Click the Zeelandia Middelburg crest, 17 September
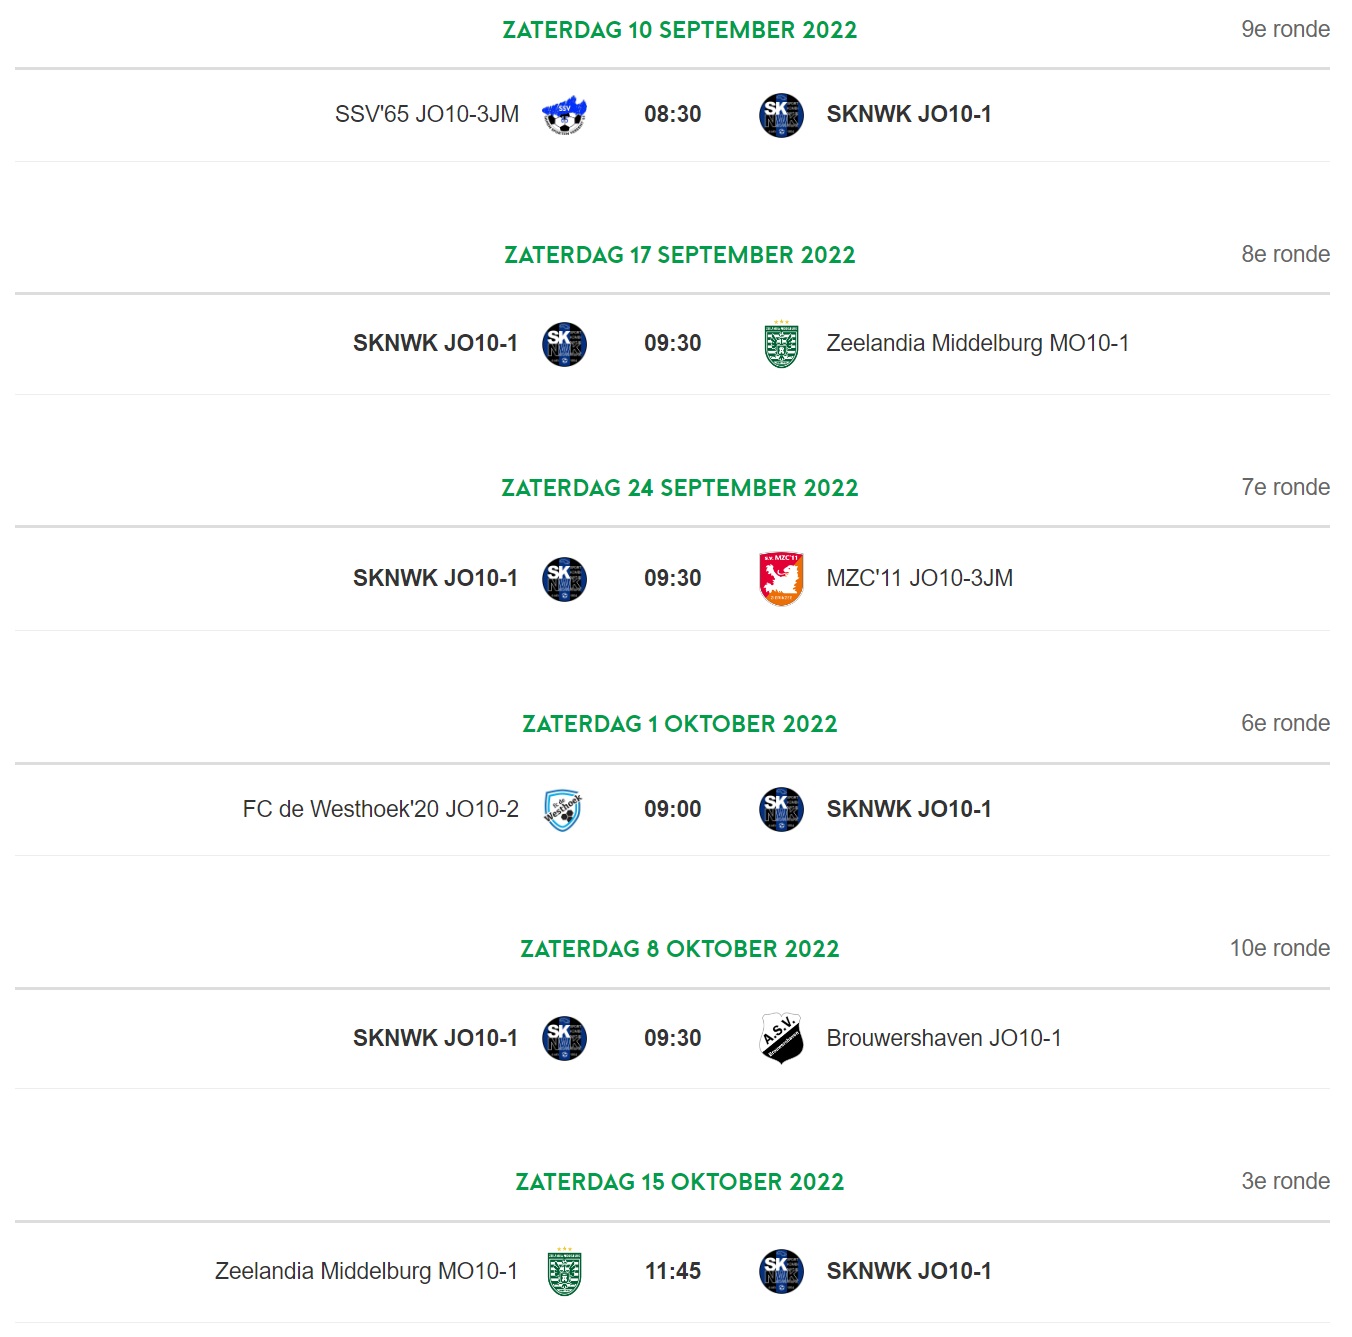Image resolution: width=1352 pixels, height=1337 pixels. [781, 344]
